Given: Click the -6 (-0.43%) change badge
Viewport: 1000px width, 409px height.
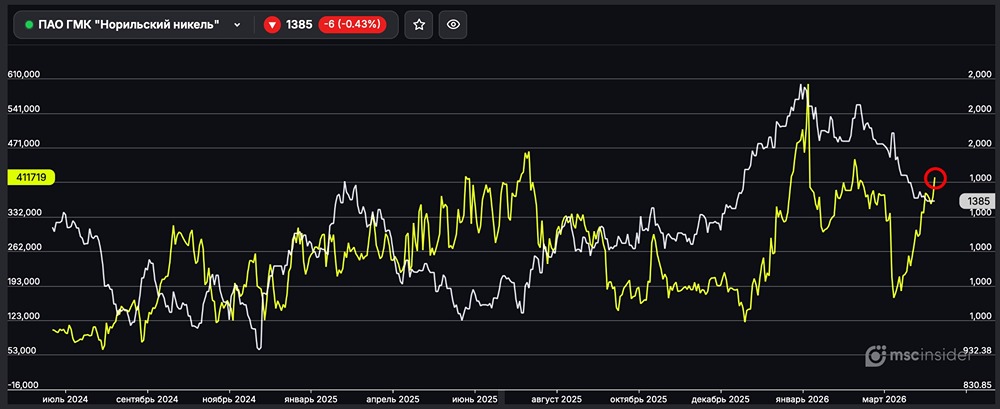Looking at the screenshot, I should [352, 24].
